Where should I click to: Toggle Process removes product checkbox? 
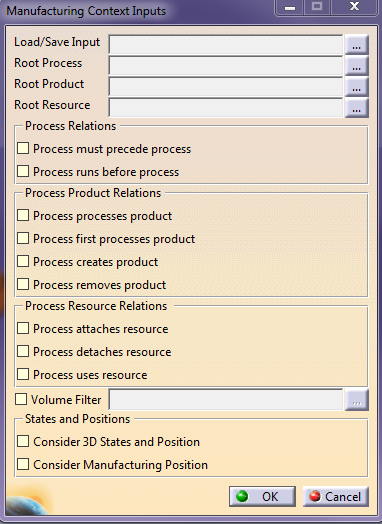23,284
